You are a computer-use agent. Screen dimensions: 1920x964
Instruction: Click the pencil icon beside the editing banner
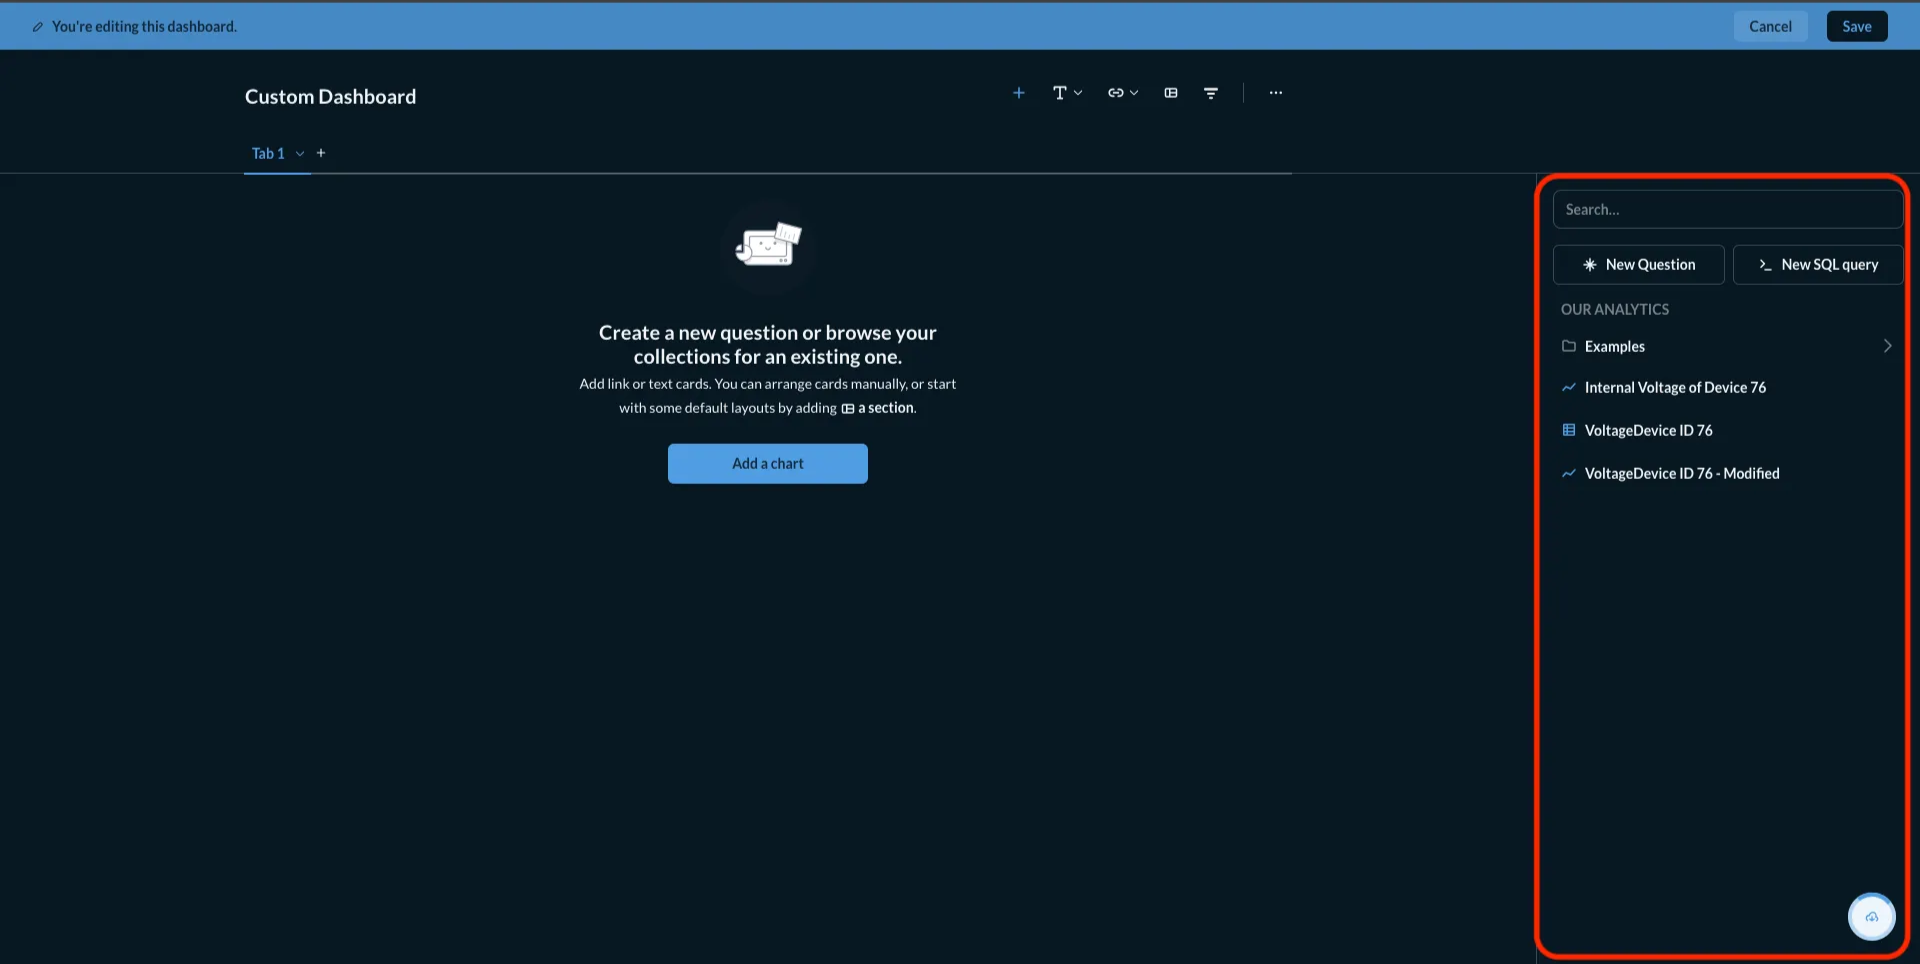tap(38, 26)
